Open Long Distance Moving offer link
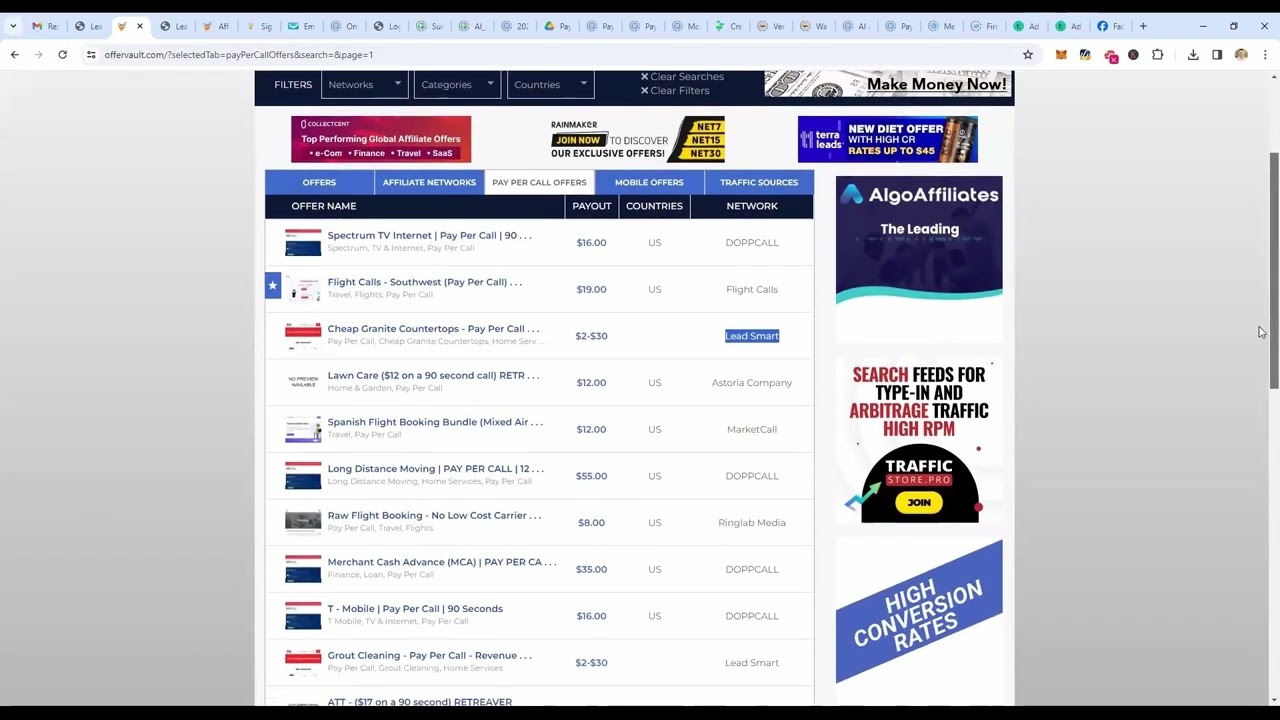 click(x=435, y=468)
